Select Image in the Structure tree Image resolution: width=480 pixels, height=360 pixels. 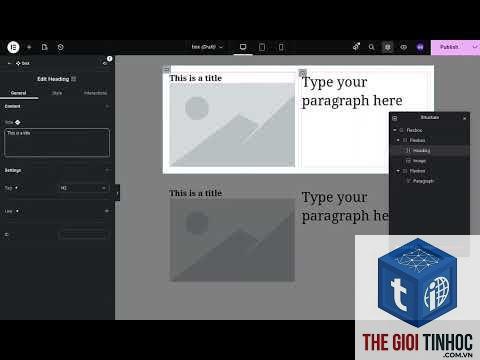(x=419, y=161)
